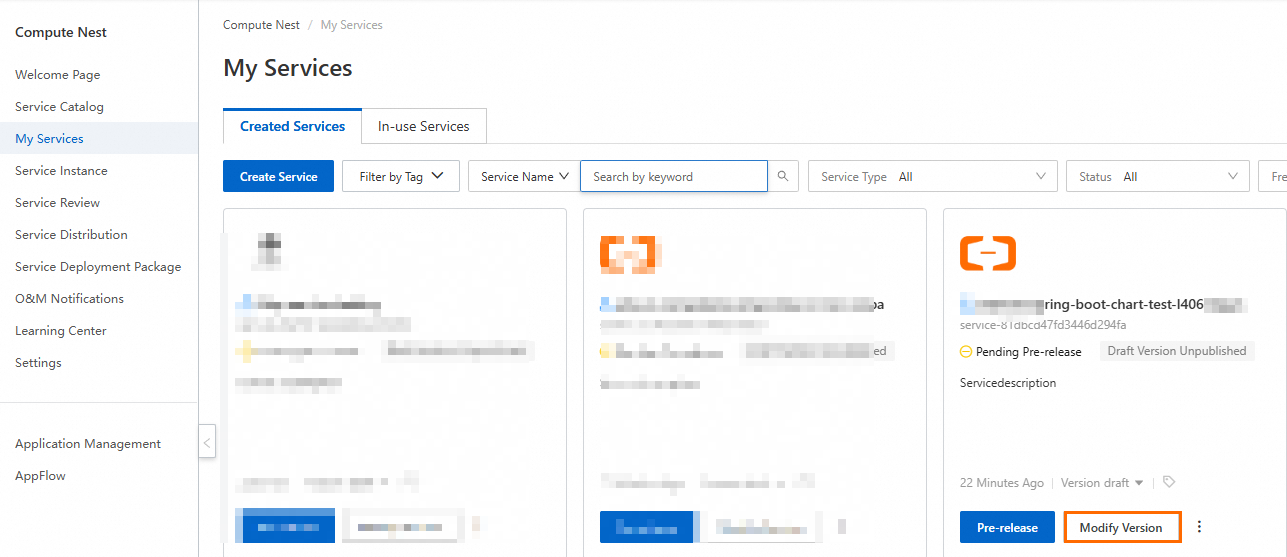Click the Compute Nest breadcrumb link

261,25
